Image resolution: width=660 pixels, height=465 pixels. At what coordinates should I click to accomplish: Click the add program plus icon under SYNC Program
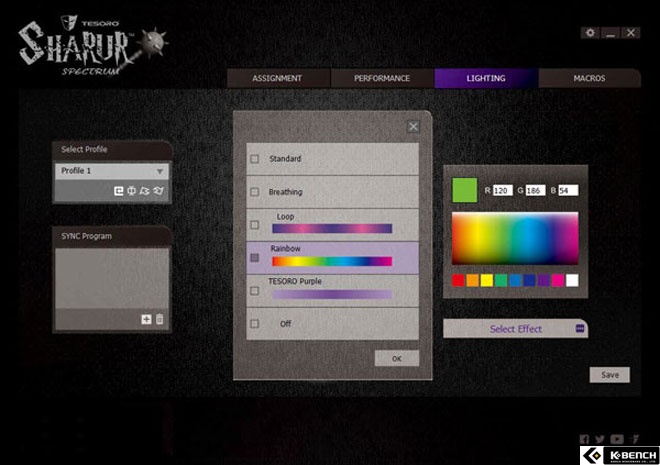(146, 319)
